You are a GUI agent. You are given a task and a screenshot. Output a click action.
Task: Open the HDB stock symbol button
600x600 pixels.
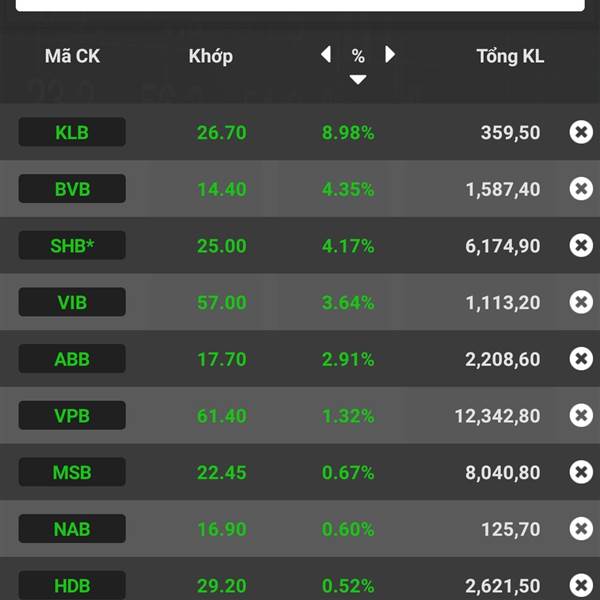(72, 585)
